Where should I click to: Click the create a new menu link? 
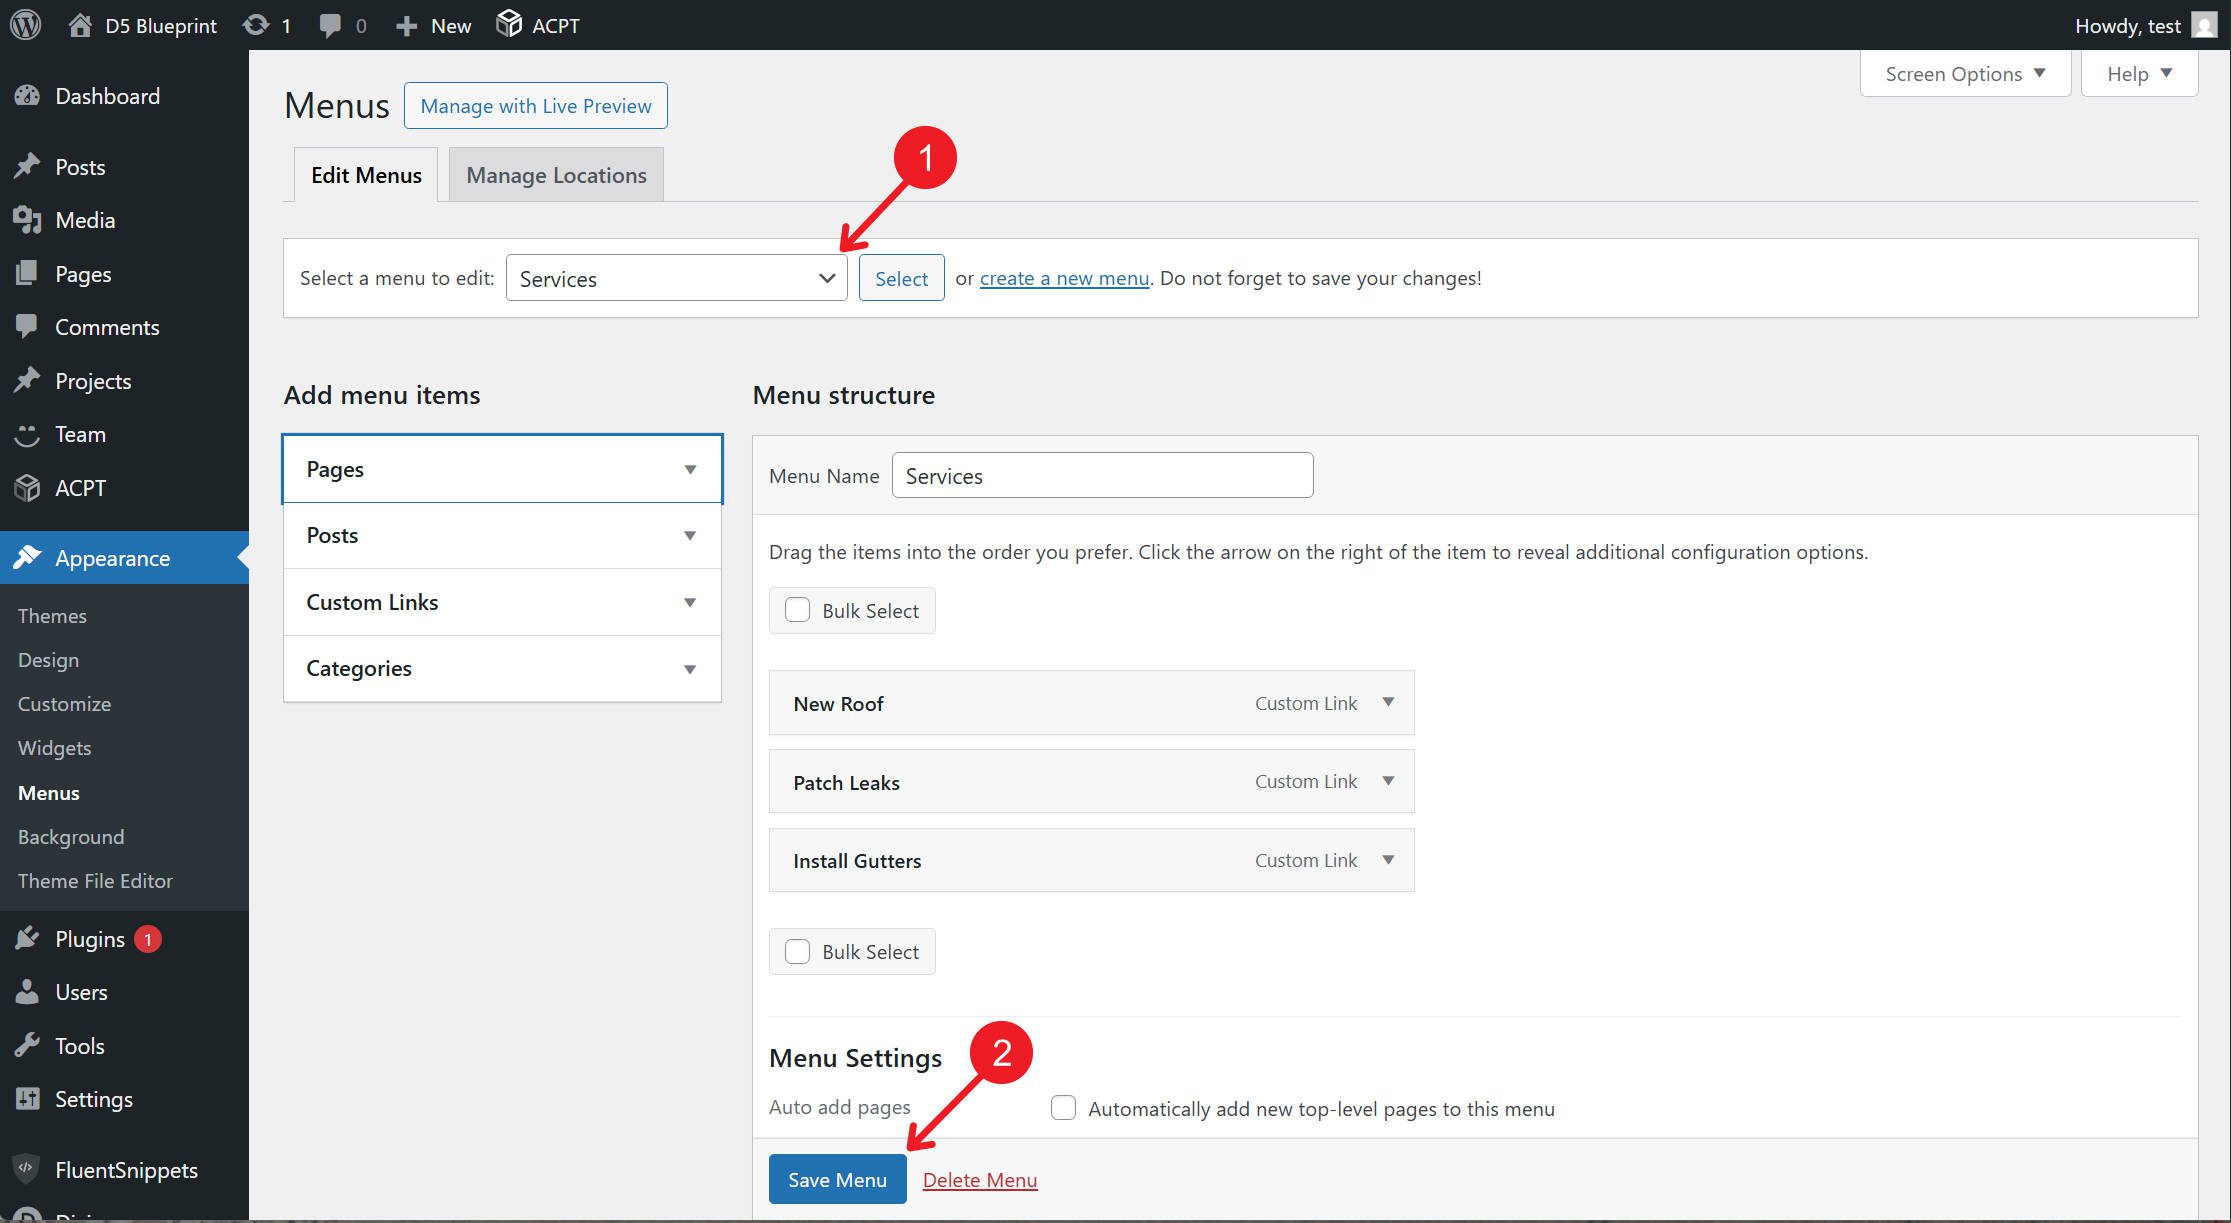(x=1063, y=278)
